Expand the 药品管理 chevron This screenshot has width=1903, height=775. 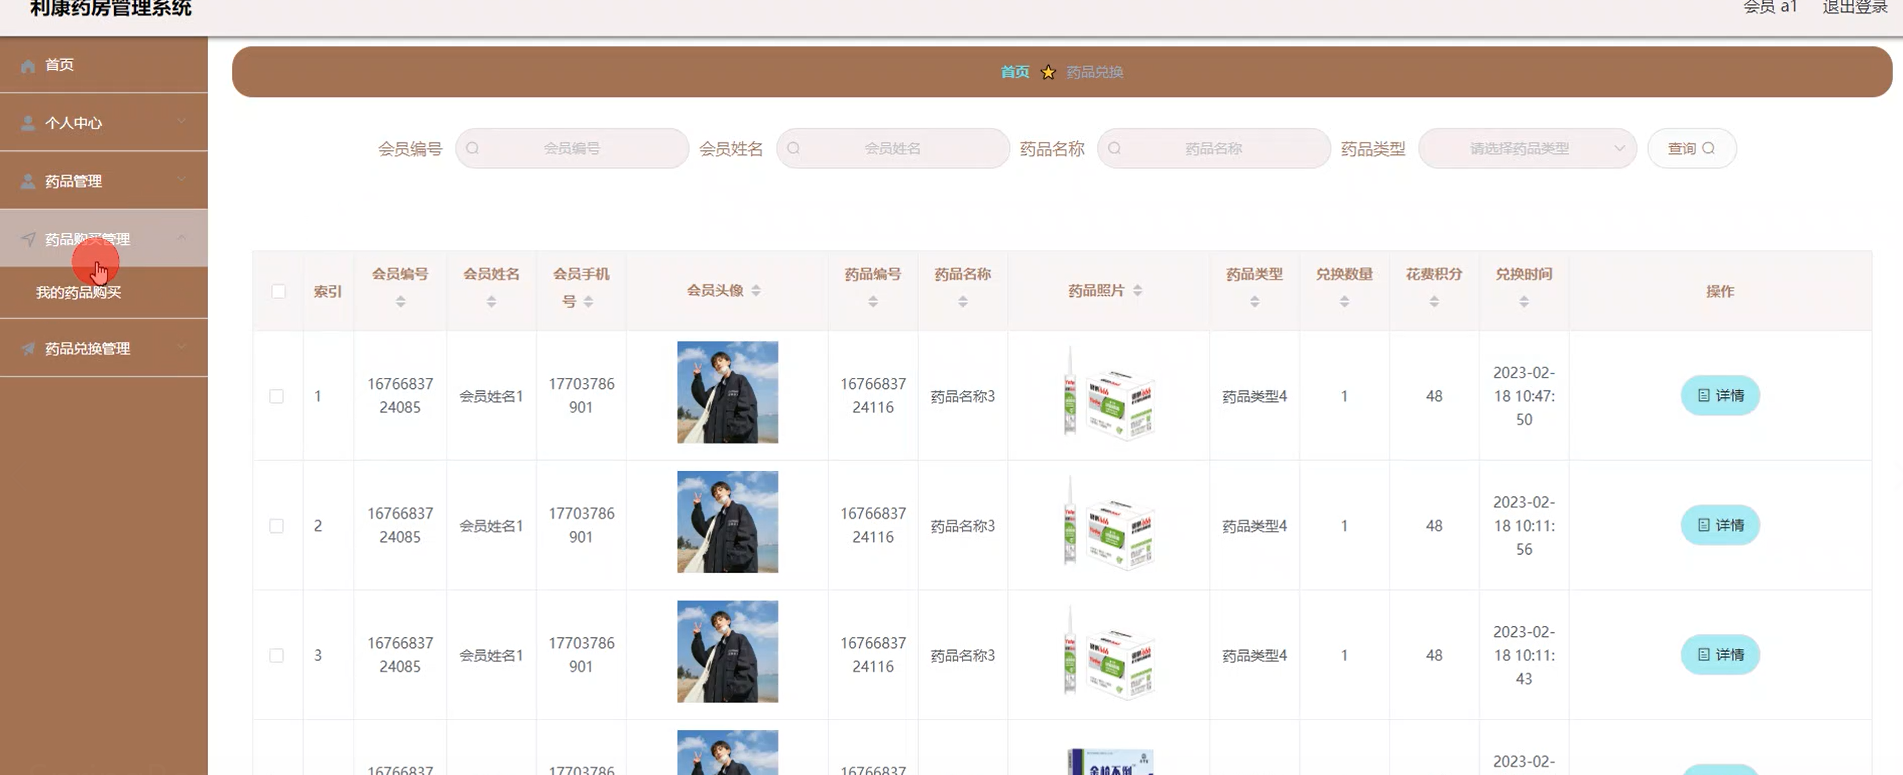(181, 180)
